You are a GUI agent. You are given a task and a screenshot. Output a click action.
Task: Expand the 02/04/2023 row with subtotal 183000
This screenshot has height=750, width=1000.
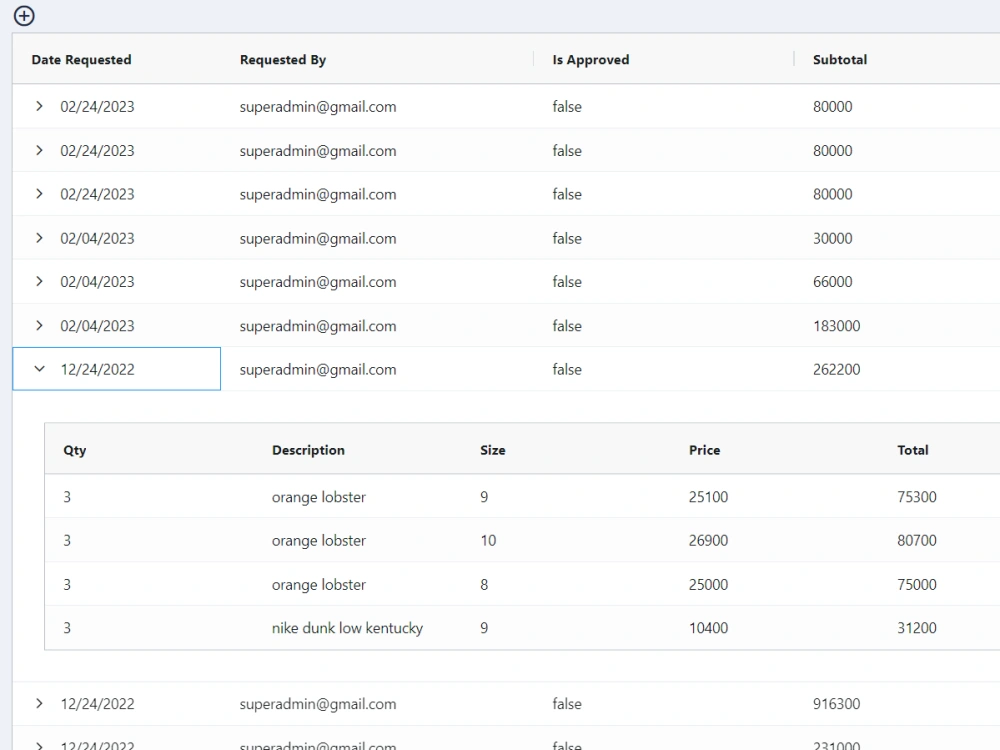[40, 325]
